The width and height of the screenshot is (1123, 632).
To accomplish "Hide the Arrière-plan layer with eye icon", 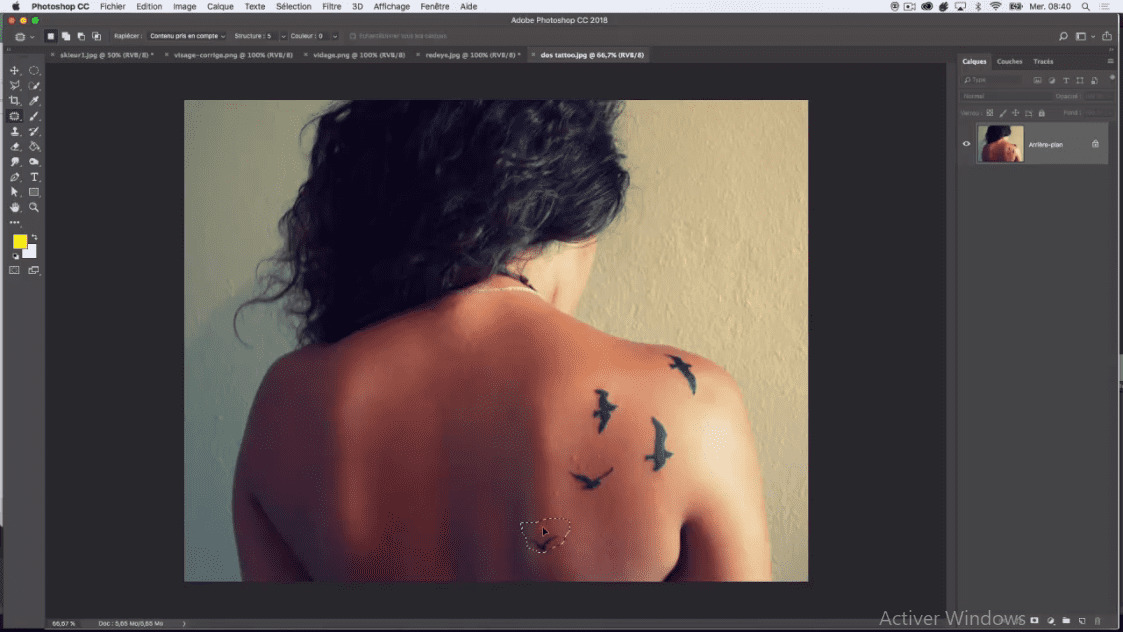I will click(966, 144).
